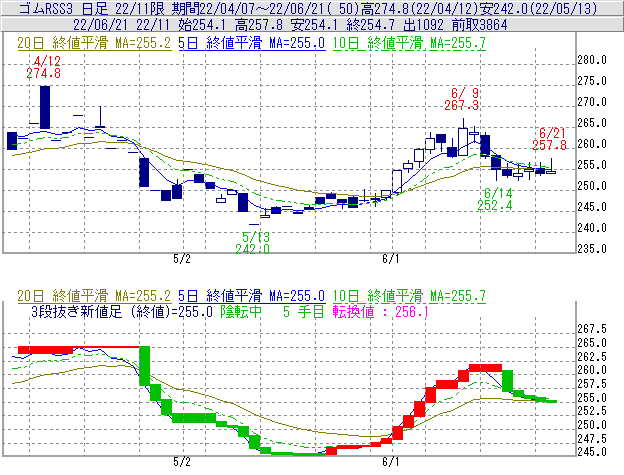Click the 5日 終値平滑 MA=255.0 legend in the upper chart
The width and height of the screenshot is (624, 475).
[252, 43]
